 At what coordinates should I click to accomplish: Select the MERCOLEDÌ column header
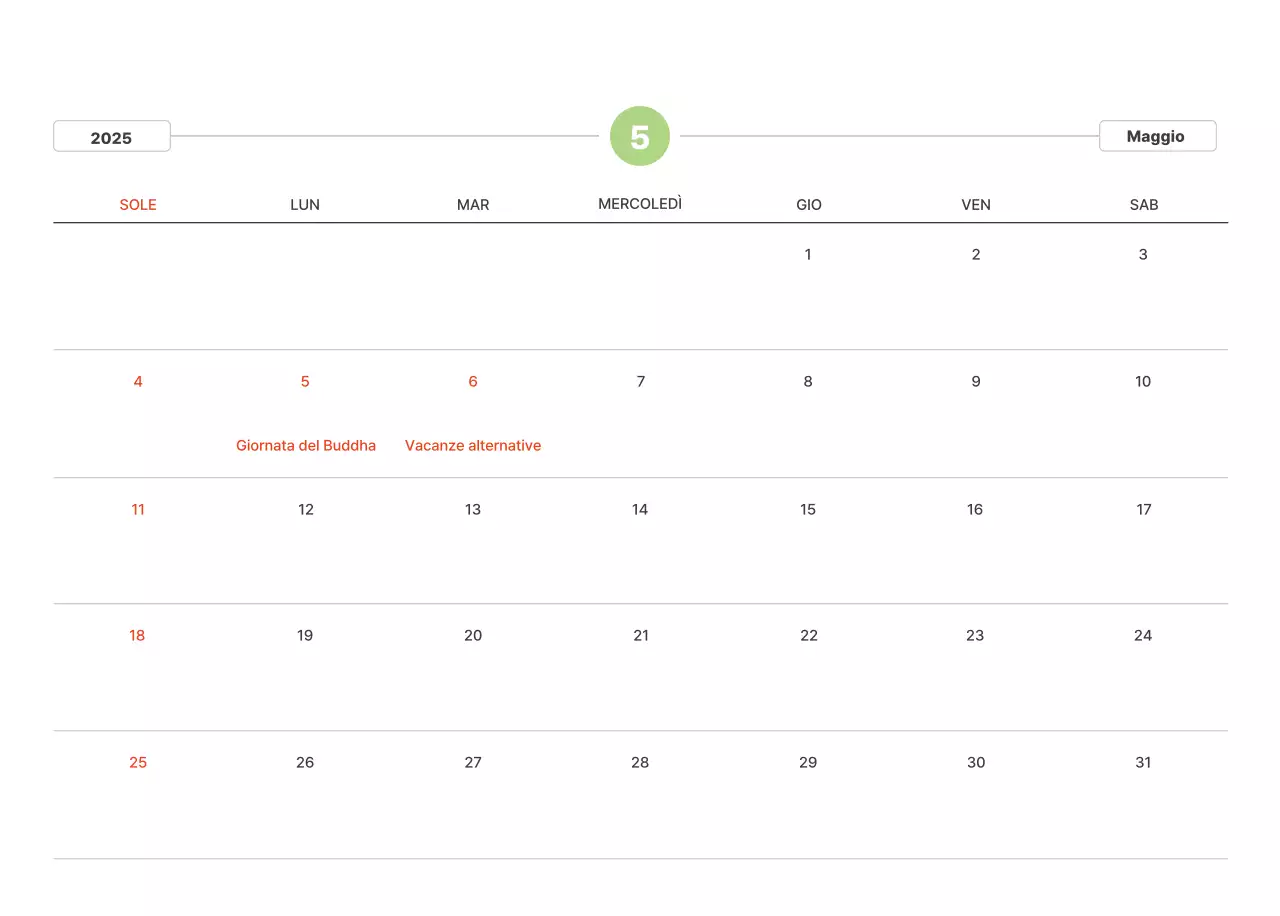click(x=640, y=204)
